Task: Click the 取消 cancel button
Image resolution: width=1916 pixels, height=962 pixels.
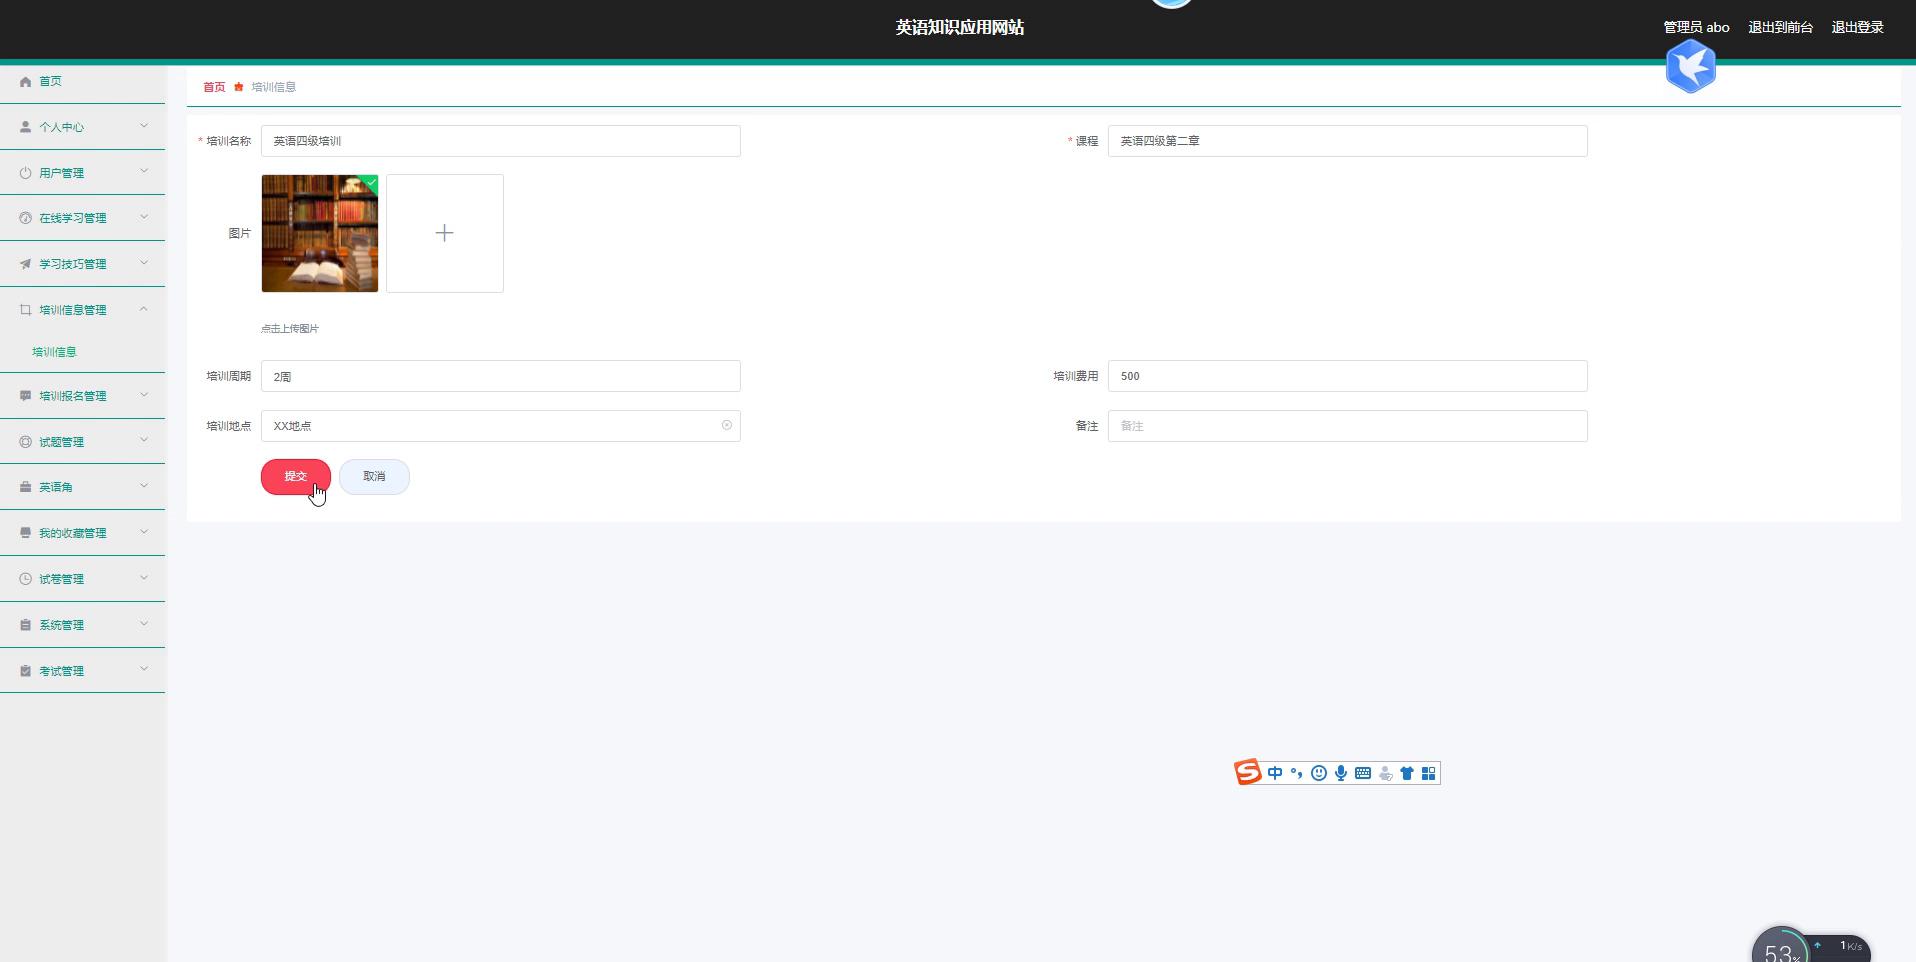Action: click(374, 477)
